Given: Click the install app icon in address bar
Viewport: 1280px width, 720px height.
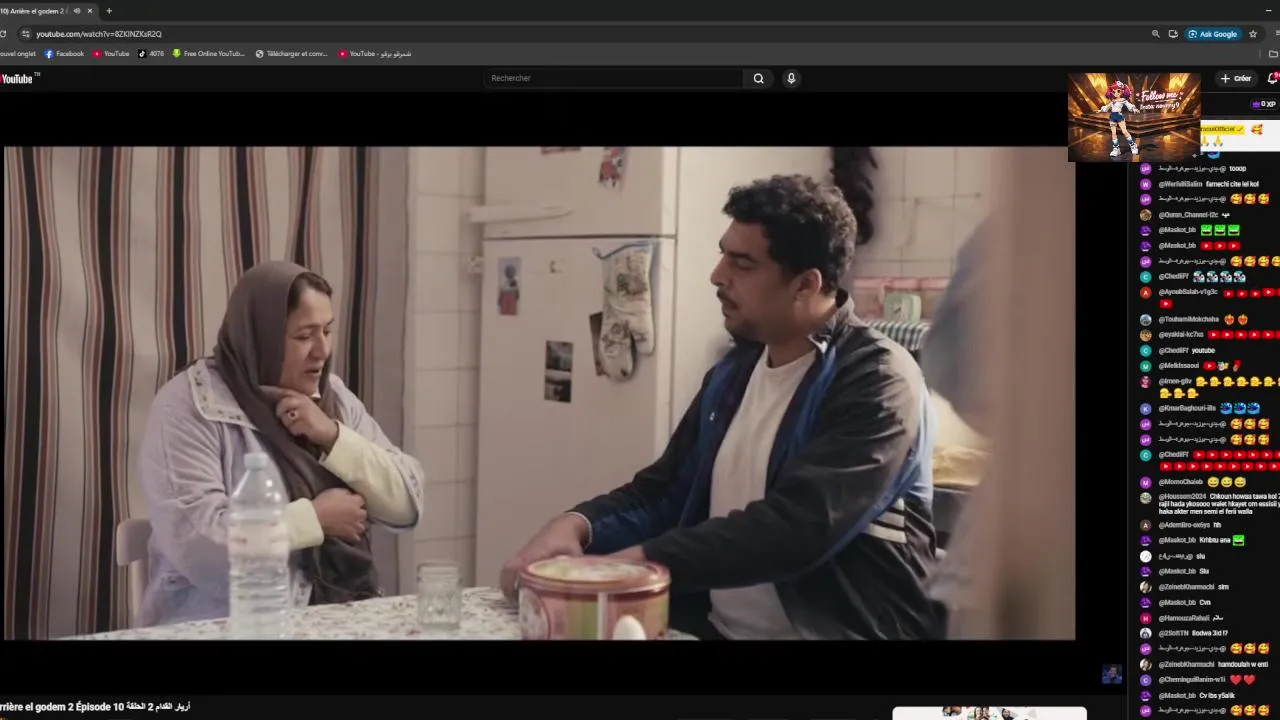Looking at the screenshot, I should point(1173,34).
